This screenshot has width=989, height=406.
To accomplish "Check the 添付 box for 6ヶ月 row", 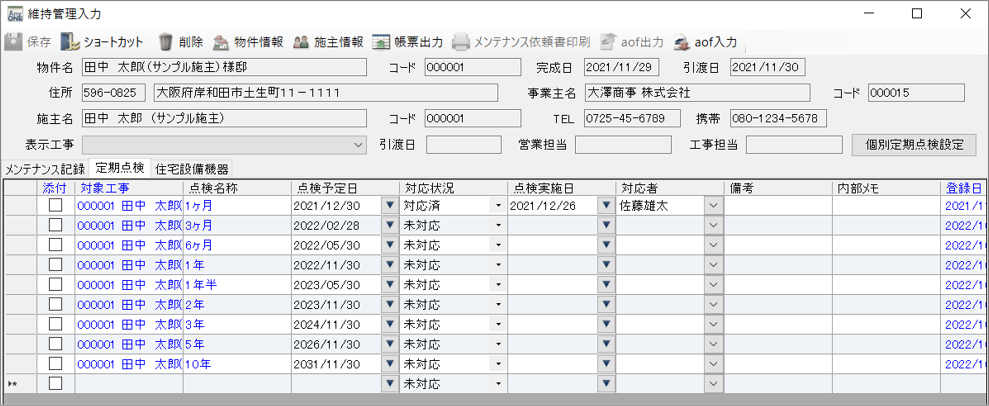I will pos(56,245).
